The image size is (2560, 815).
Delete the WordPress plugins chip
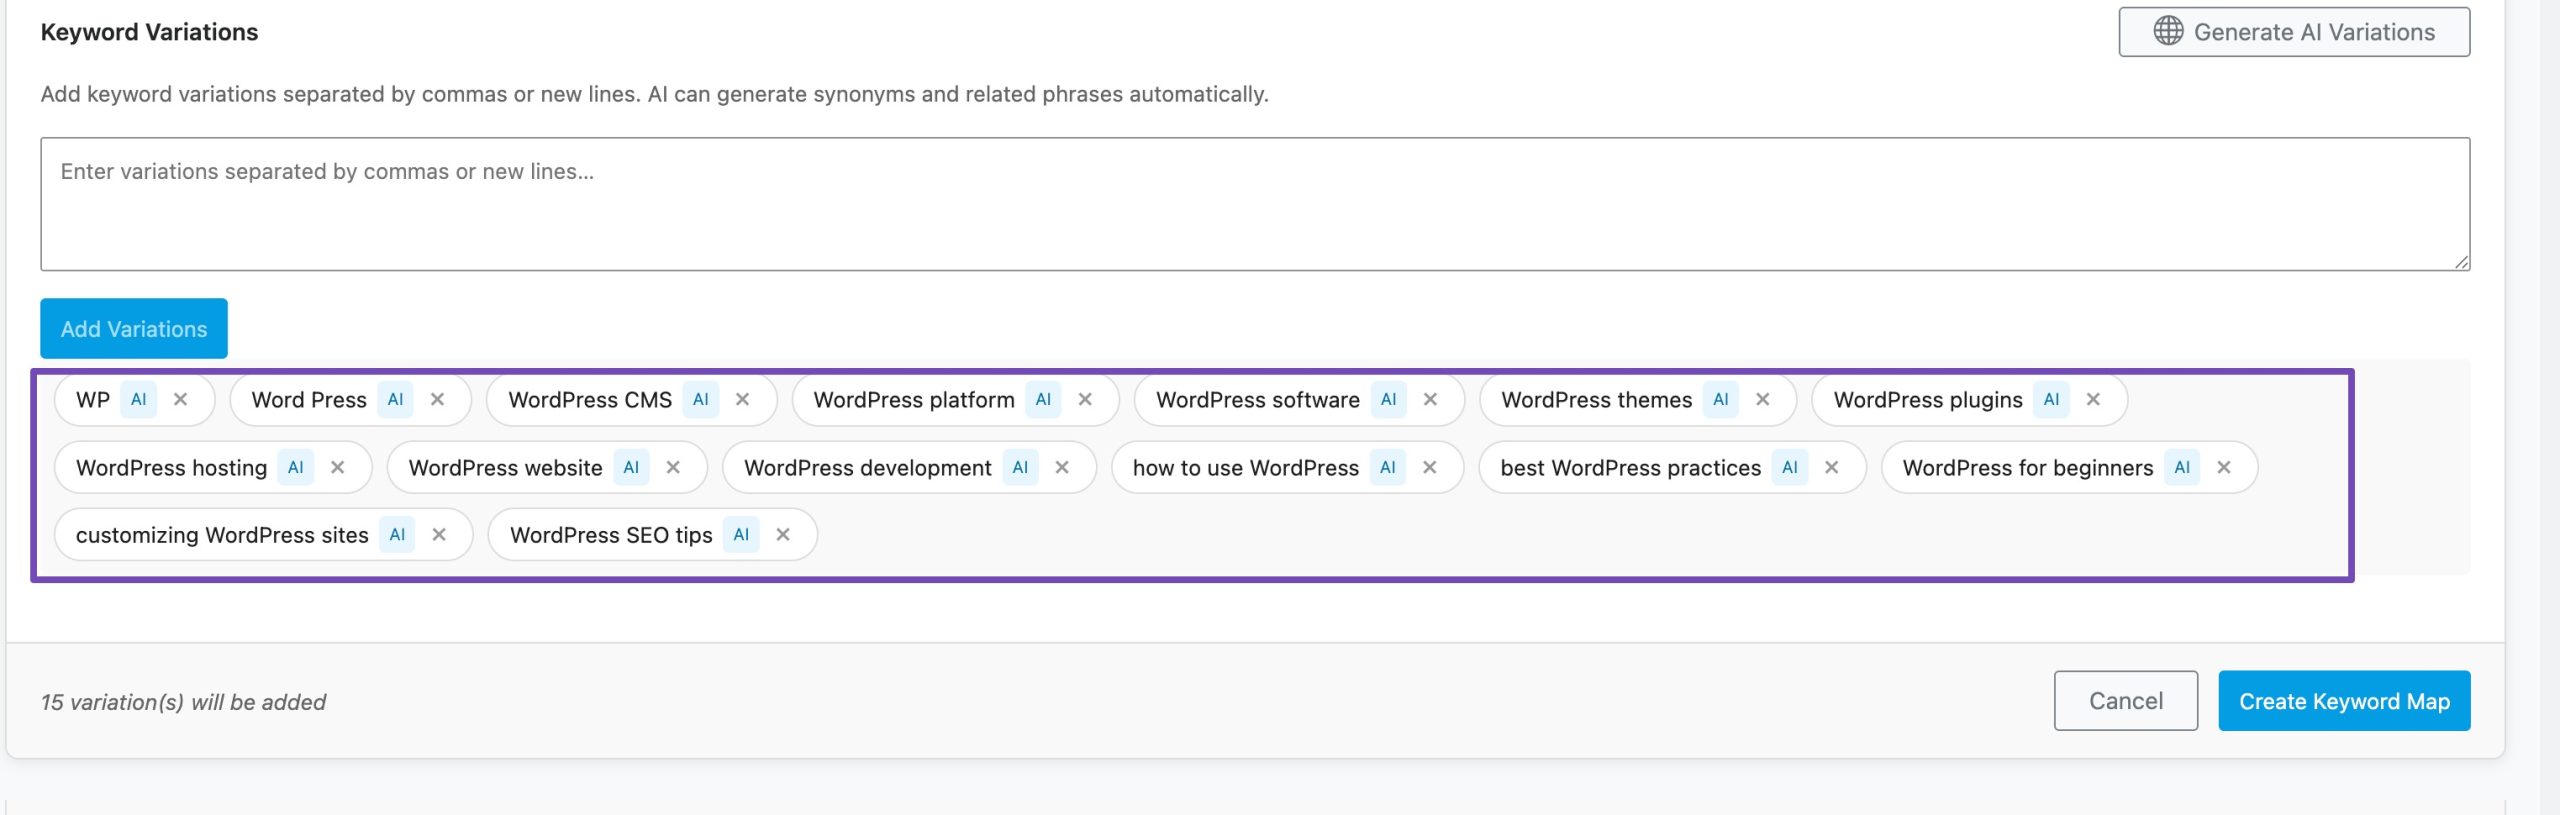2093,399
